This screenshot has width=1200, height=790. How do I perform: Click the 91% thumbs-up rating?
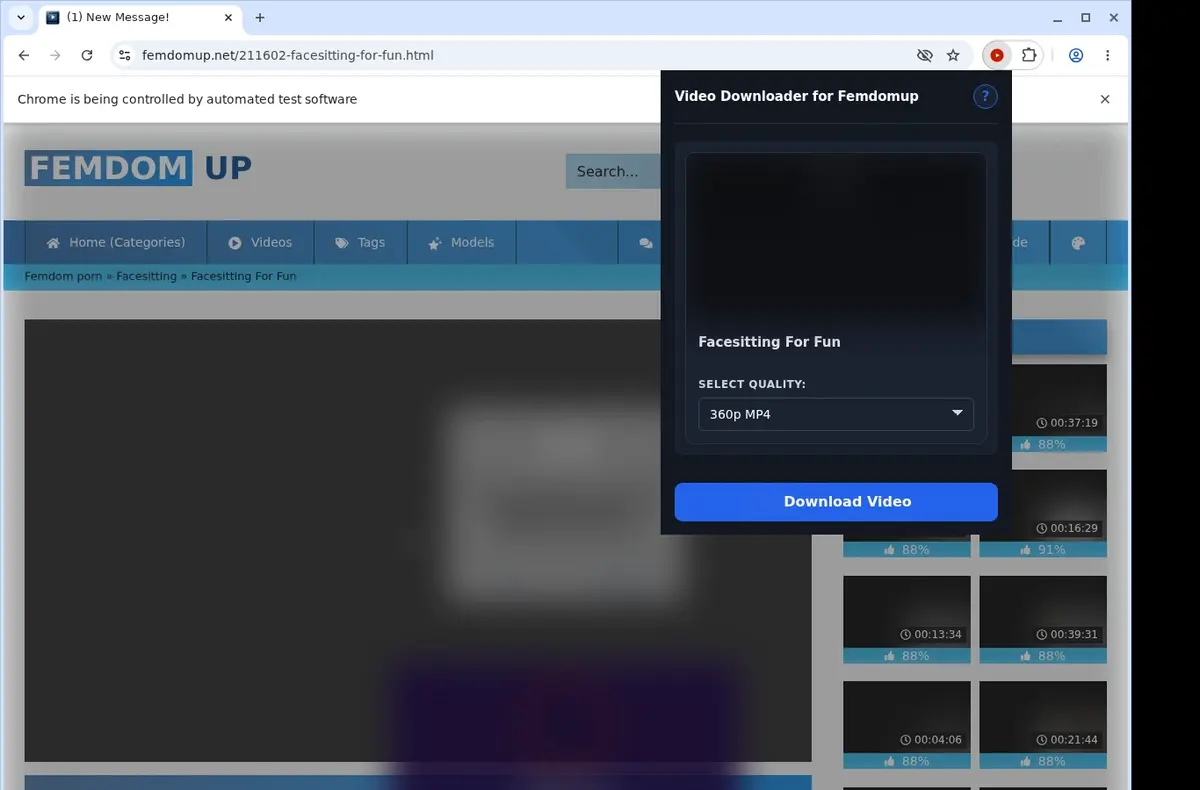coord(1043,550)
